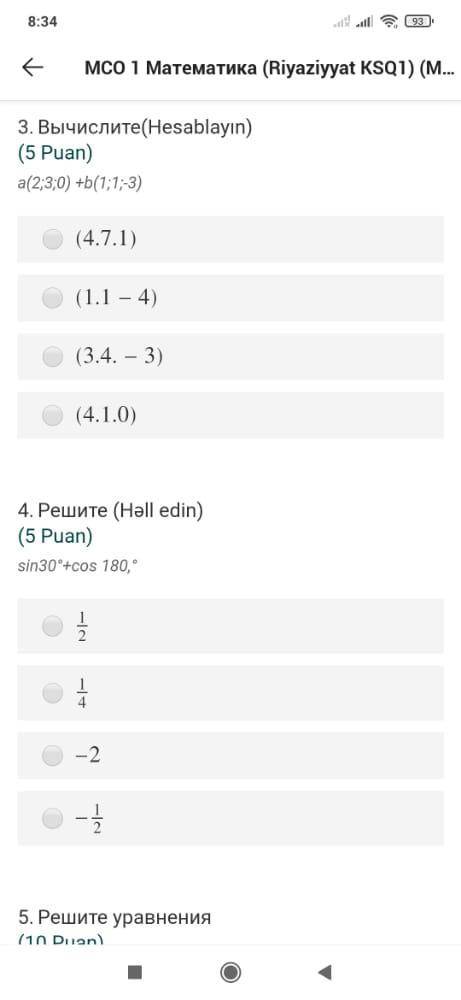Image resolution: width=461 pixels, height=1000 pixels.
Task: Tap the Android back triangle button
Action: [325, 972]
